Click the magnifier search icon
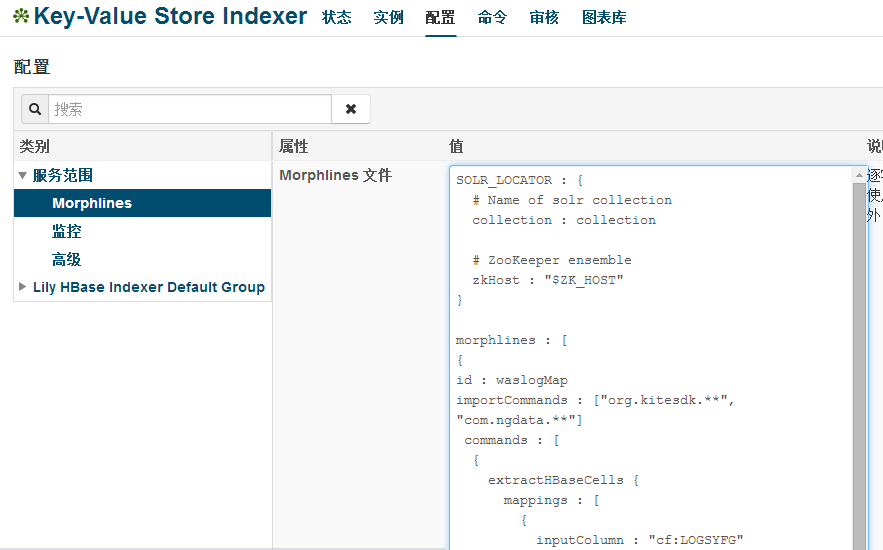The height and width of the screenshot is (550, 883). coord(35,109)
